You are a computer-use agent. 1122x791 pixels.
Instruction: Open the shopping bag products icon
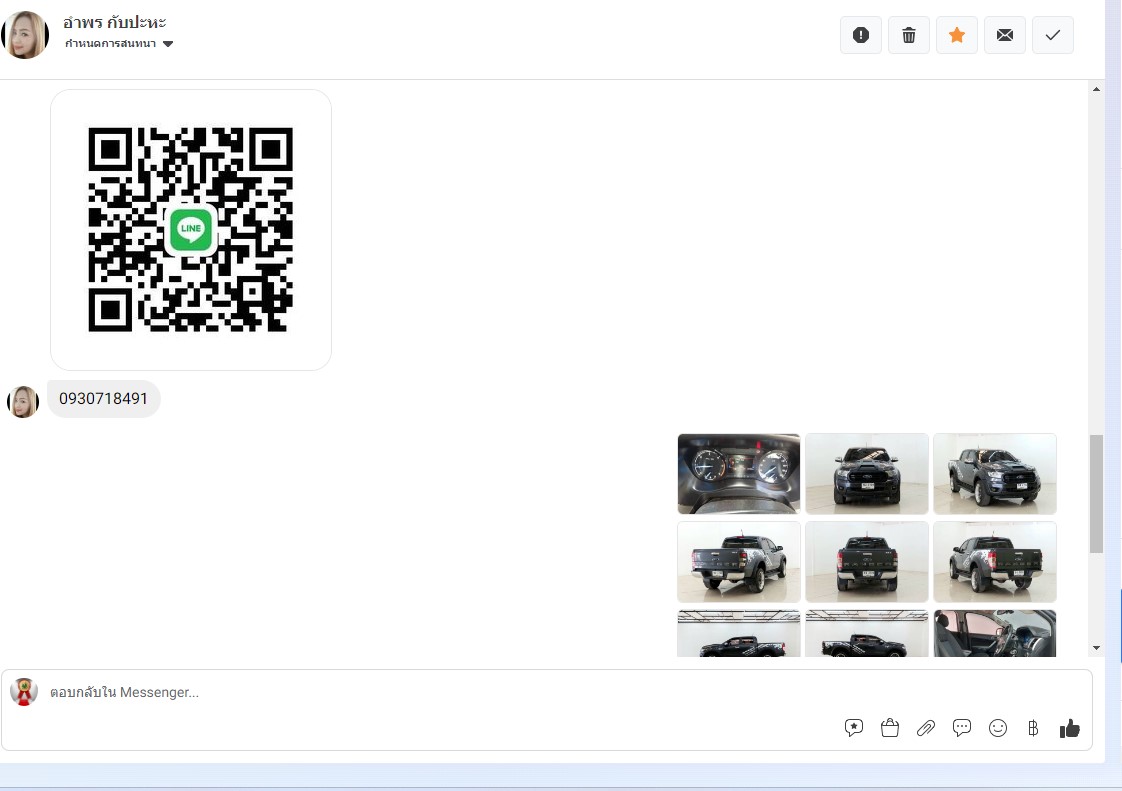[x=889, y=728]
